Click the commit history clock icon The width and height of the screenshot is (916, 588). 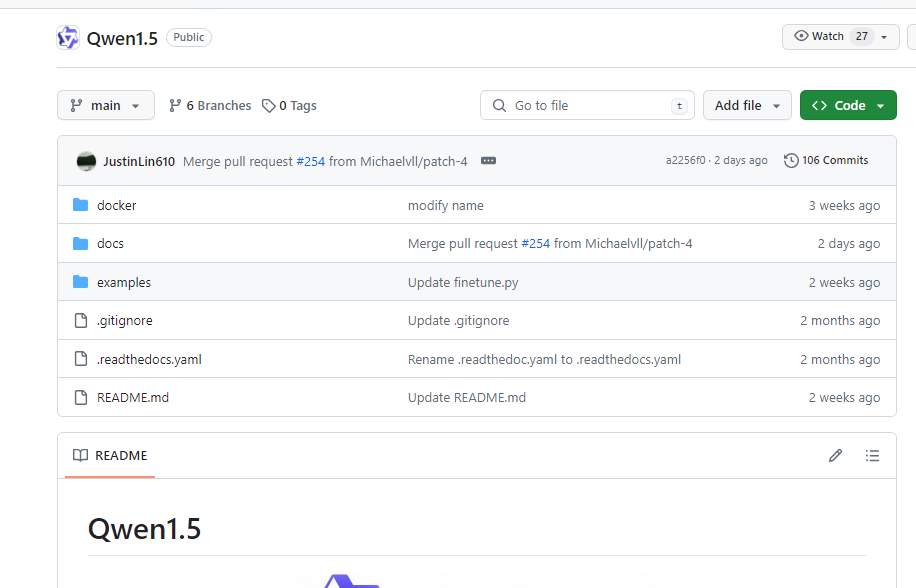point(791,161)
